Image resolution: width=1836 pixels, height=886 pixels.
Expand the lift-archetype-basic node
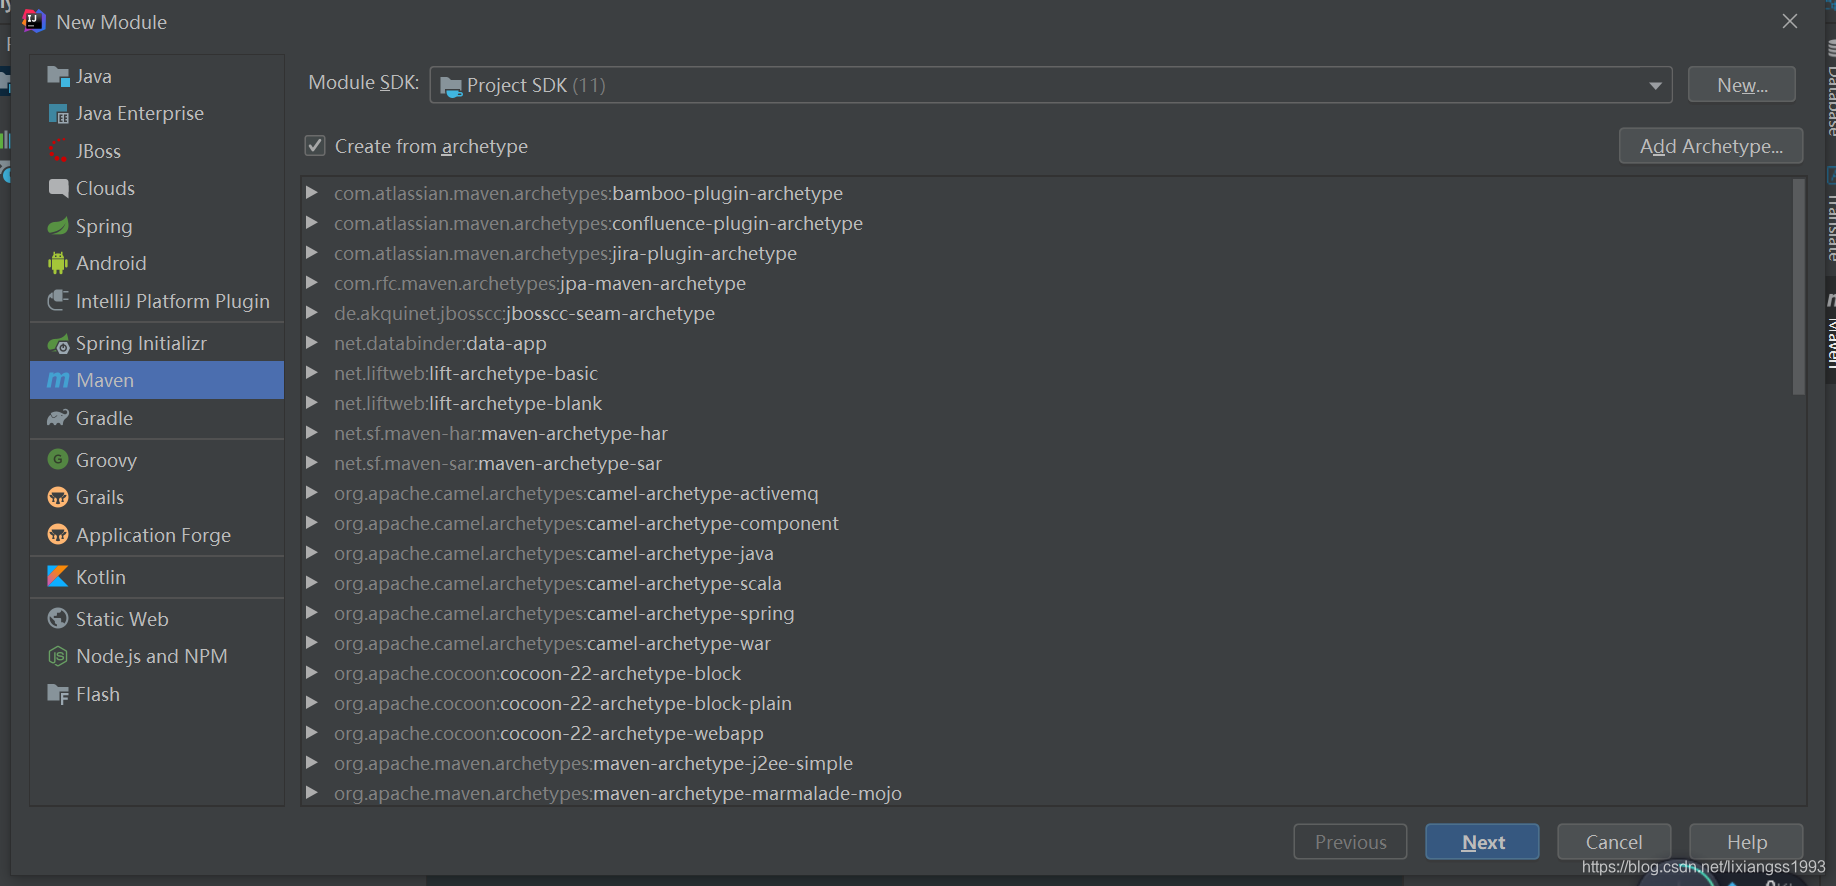click(312, 372)
